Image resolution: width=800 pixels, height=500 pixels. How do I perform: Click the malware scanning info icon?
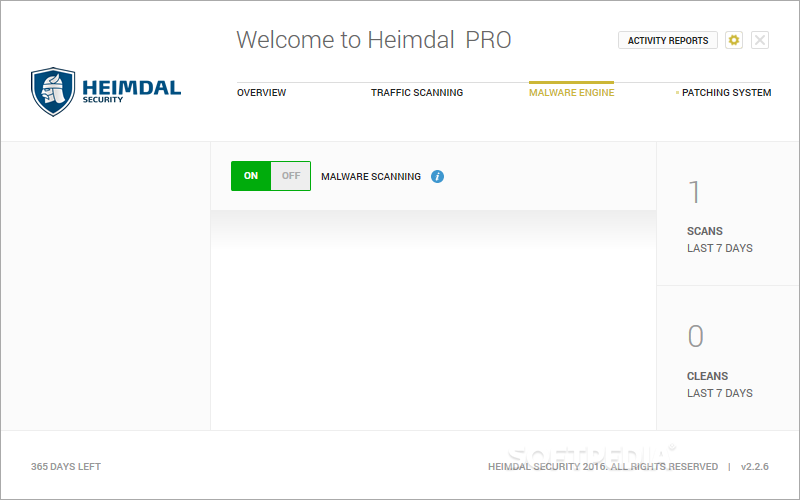pyautogui.click(x=437, y=177)
